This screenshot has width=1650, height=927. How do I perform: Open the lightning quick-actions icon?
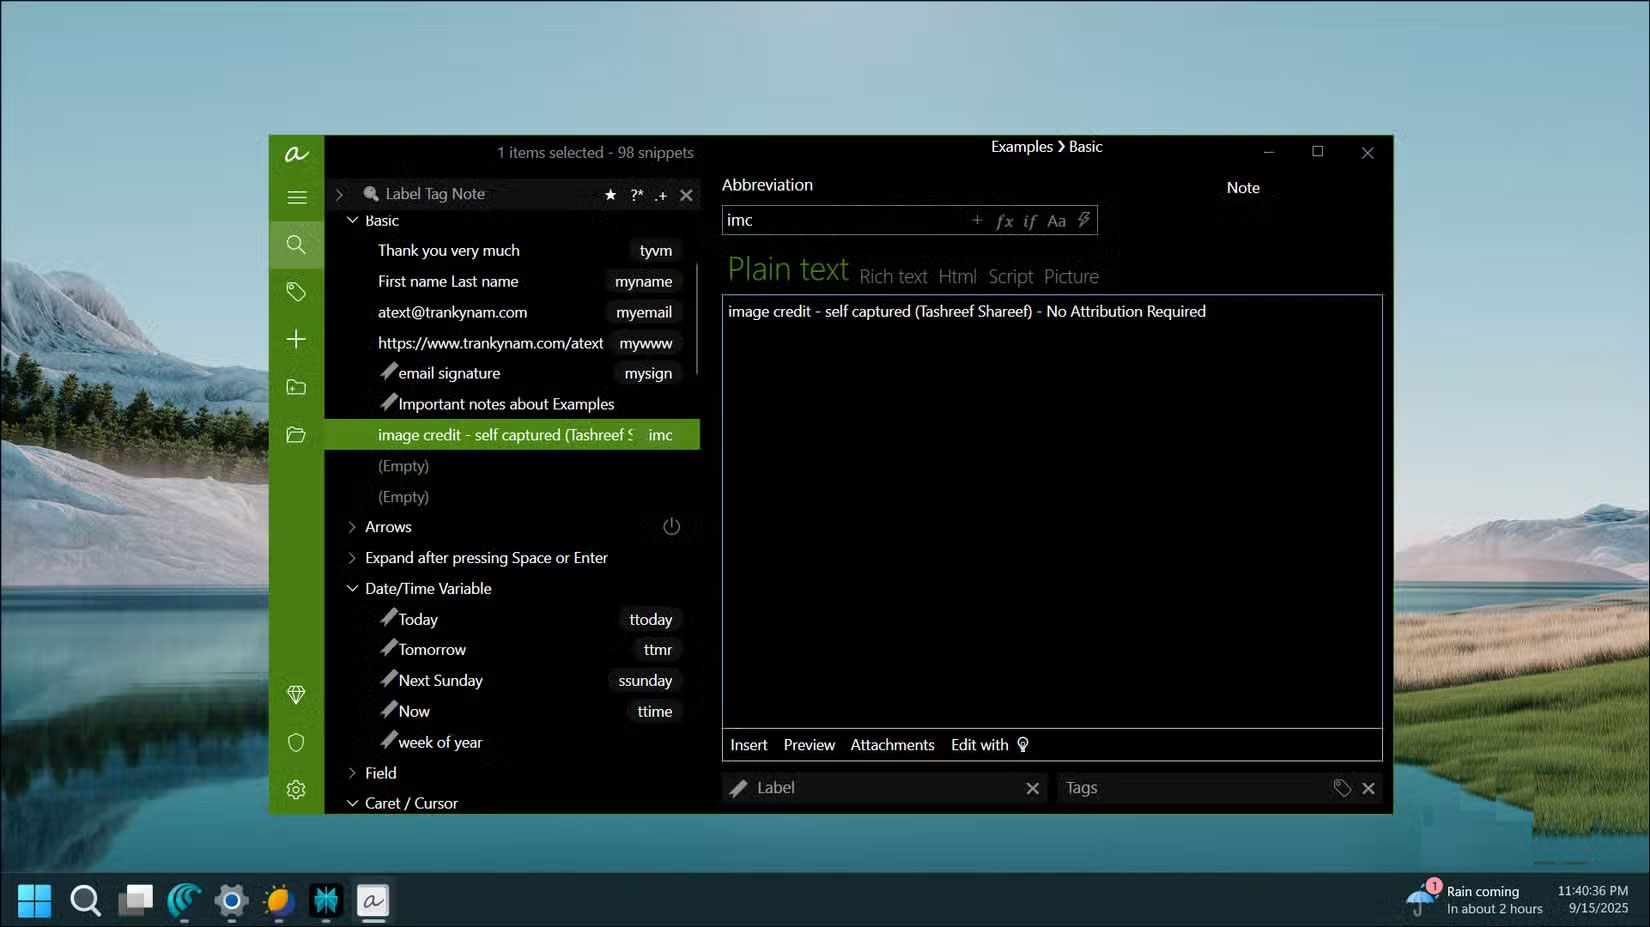(1083, 220)
